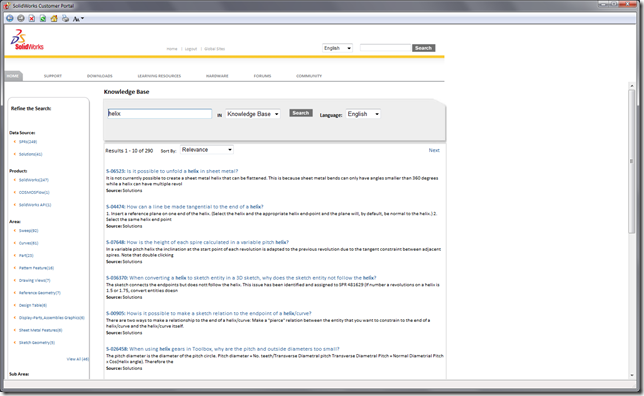
Task: Open the Knowledge Base search scope dropdown
Action: pos(253,114)
